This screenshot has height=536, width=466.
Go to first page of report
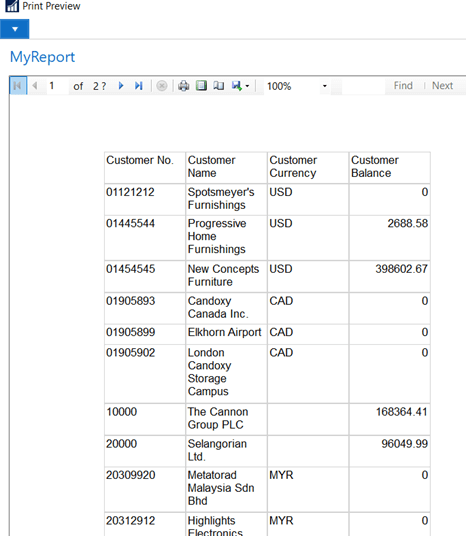pyautogui.click(x=18, y=85)
